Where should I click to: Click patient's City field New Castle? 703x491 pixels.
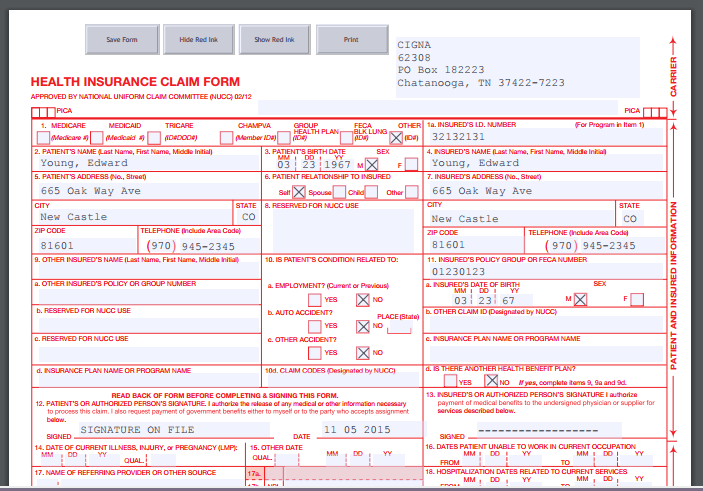(133, 217)
